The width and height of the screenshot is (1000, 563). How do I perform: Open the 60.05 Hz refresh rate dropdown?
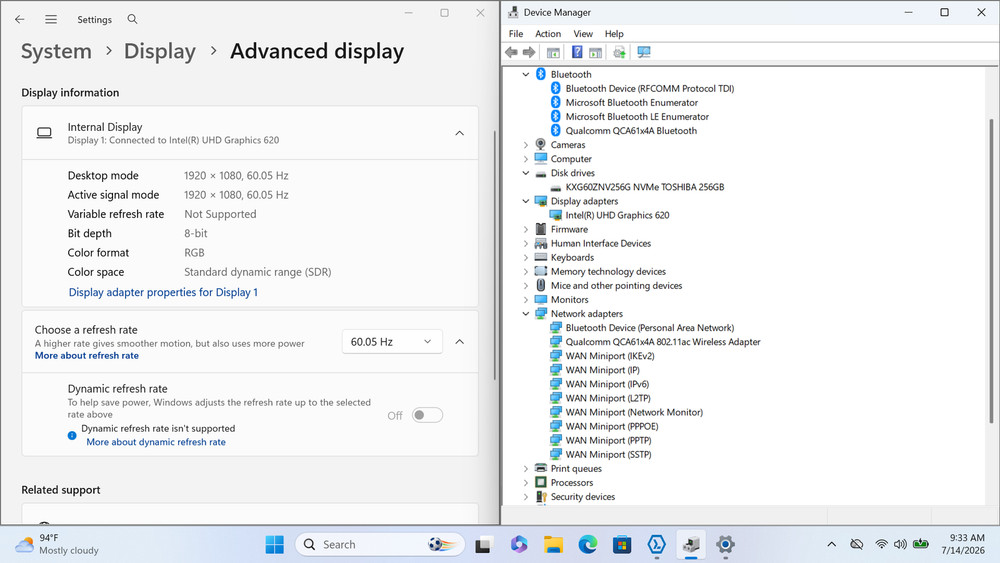(392, 342)
